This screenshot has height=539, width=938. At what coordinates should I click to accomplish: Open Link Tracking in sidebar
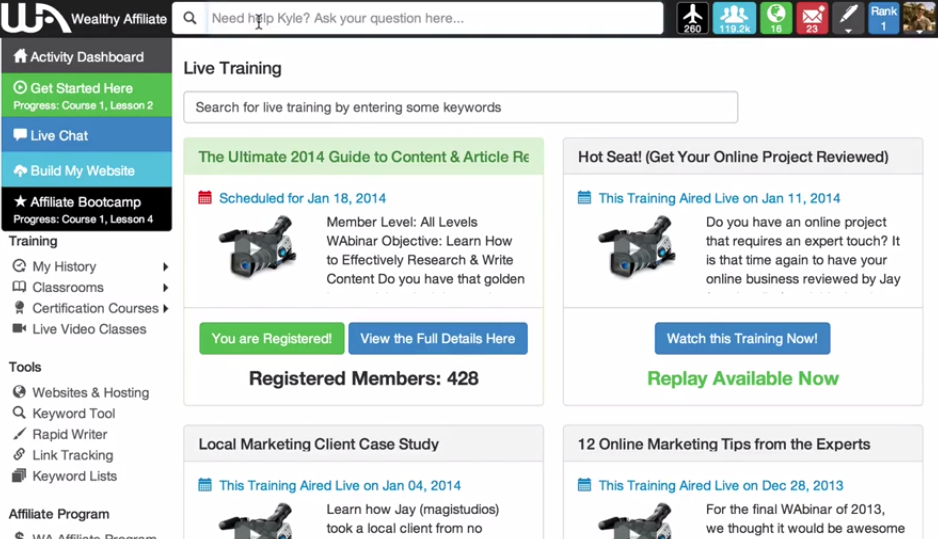(72, 455)
